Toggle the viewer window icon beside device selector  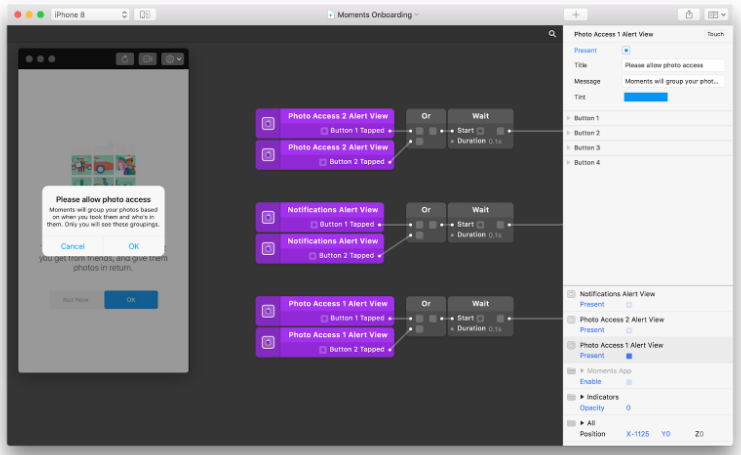click(x=145, y=15)
